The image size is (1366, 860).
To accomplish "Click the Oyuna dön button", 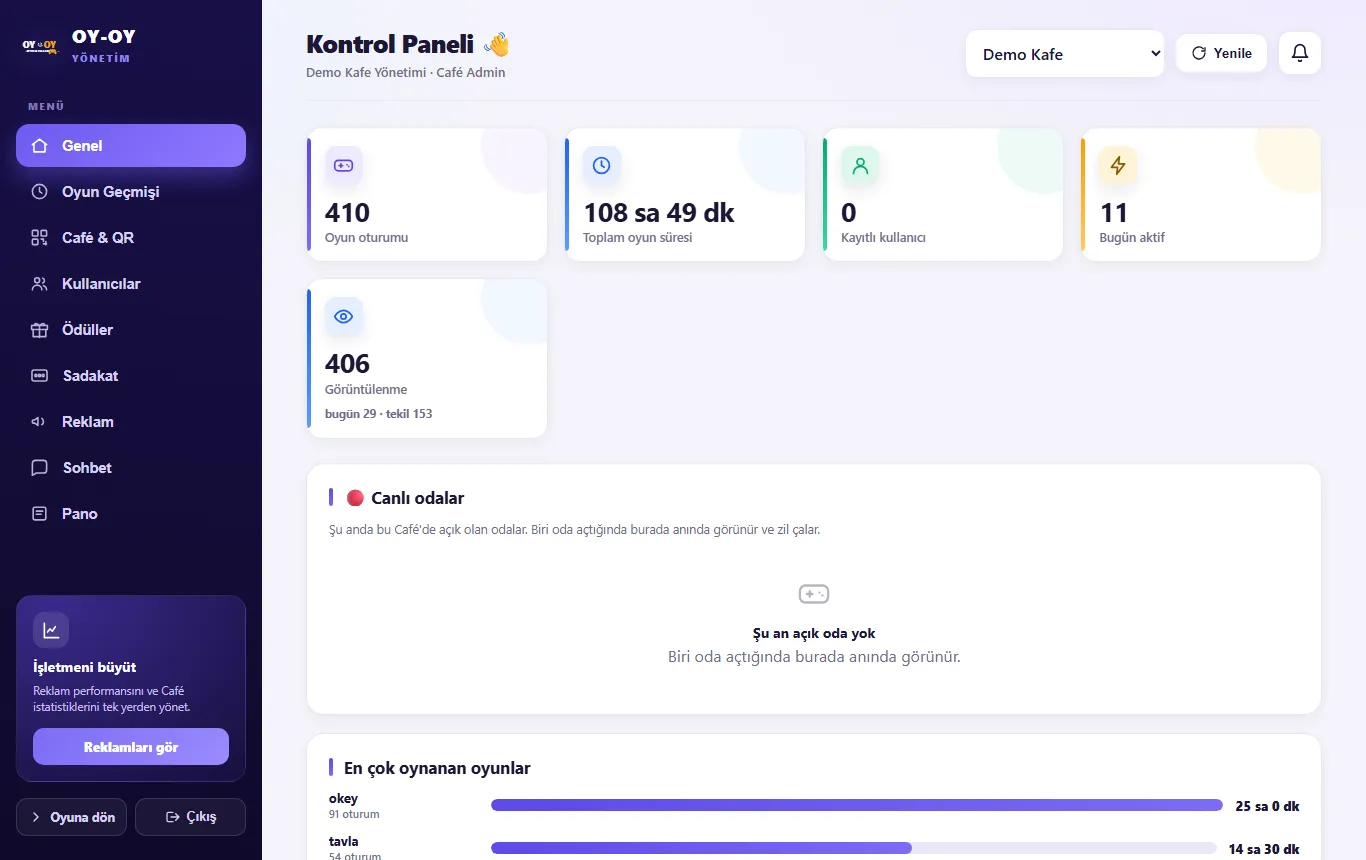I will click(x=72, y=817).
